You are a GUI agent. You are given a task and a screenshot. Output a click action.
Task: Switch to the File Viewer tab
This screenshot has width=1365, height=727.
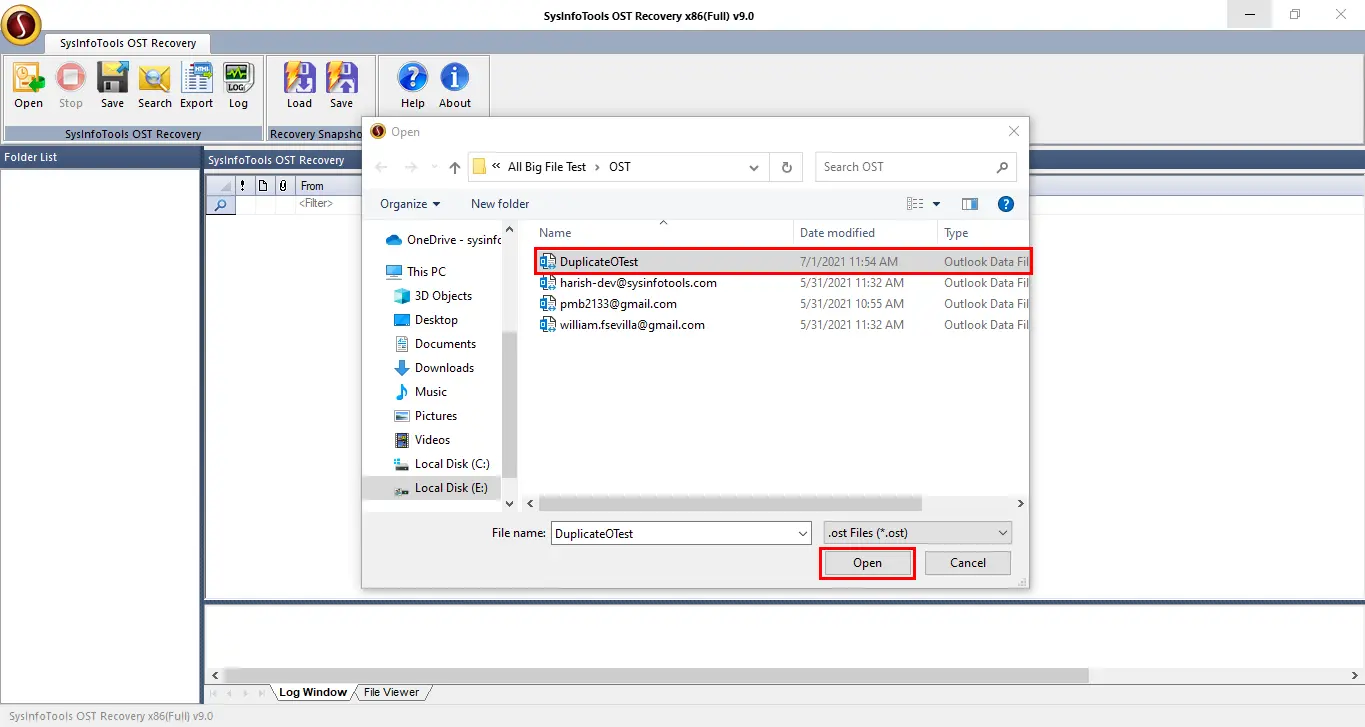point(391,692)
